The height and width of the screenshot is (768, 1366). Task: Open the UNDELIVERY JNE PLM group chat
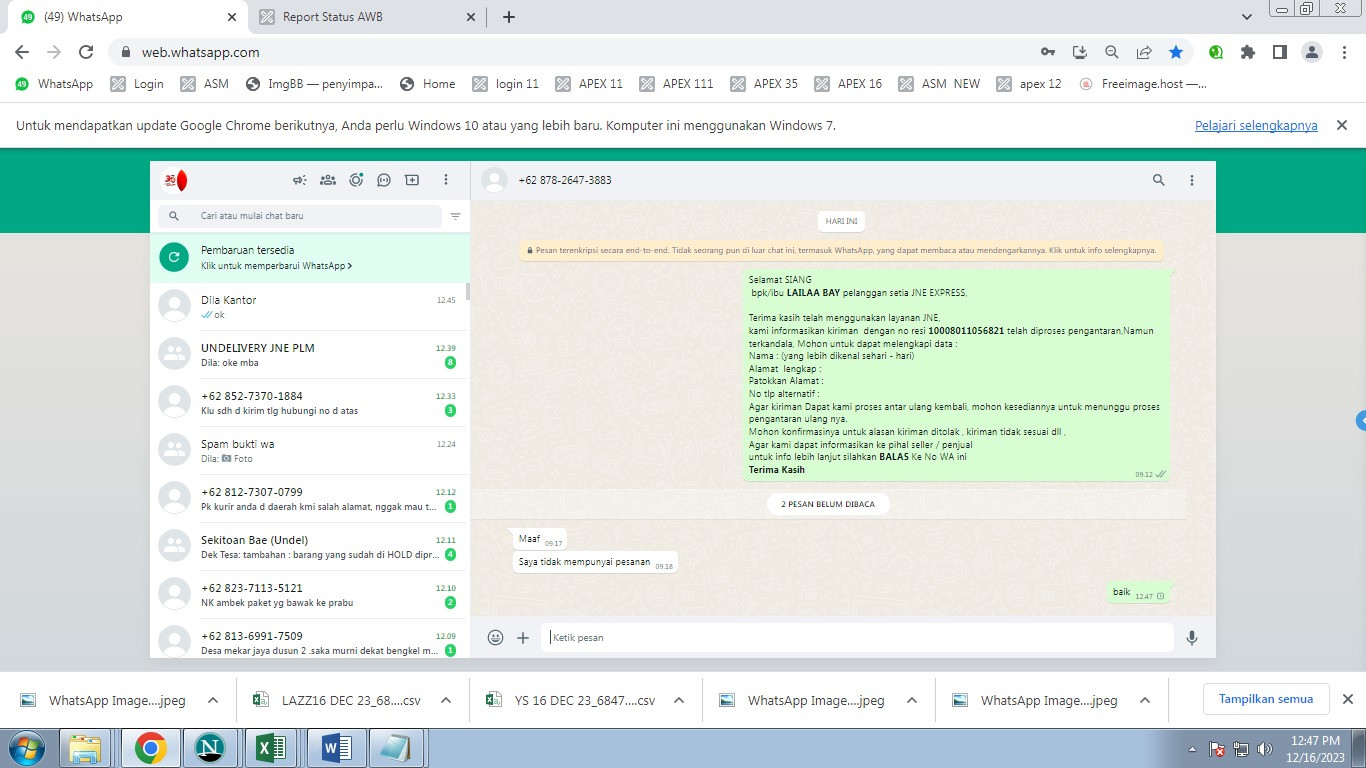[310, 355]
